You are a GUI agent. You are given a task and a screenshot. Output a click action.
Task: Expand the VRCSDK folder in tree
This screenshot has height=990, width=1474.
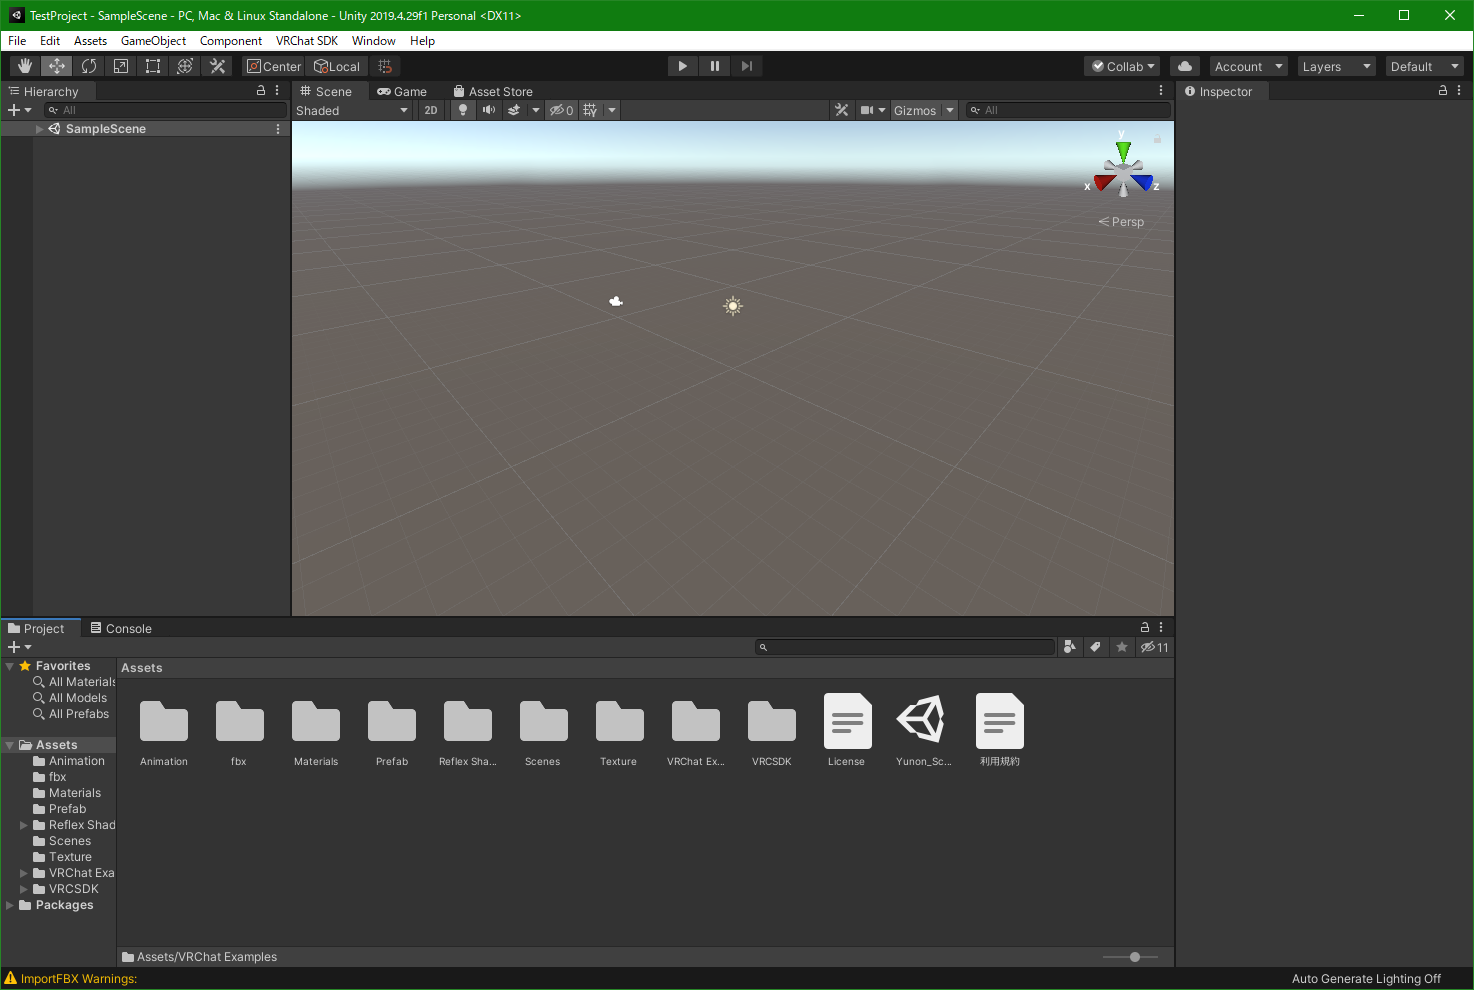[24, 889]
